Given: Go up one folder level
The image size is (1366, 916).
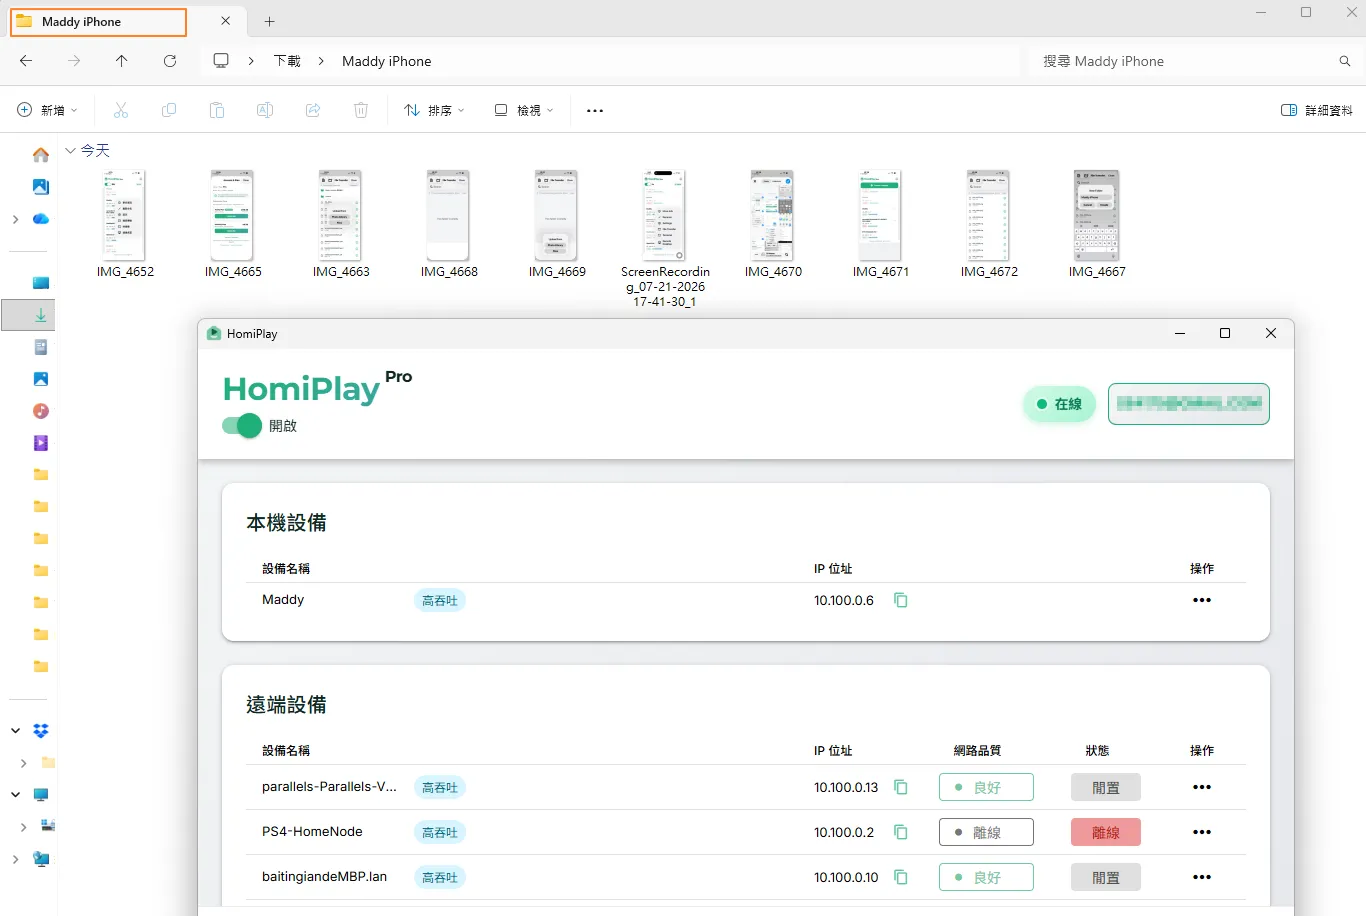Looking at the screenshot, I should [x=122, y=61].
